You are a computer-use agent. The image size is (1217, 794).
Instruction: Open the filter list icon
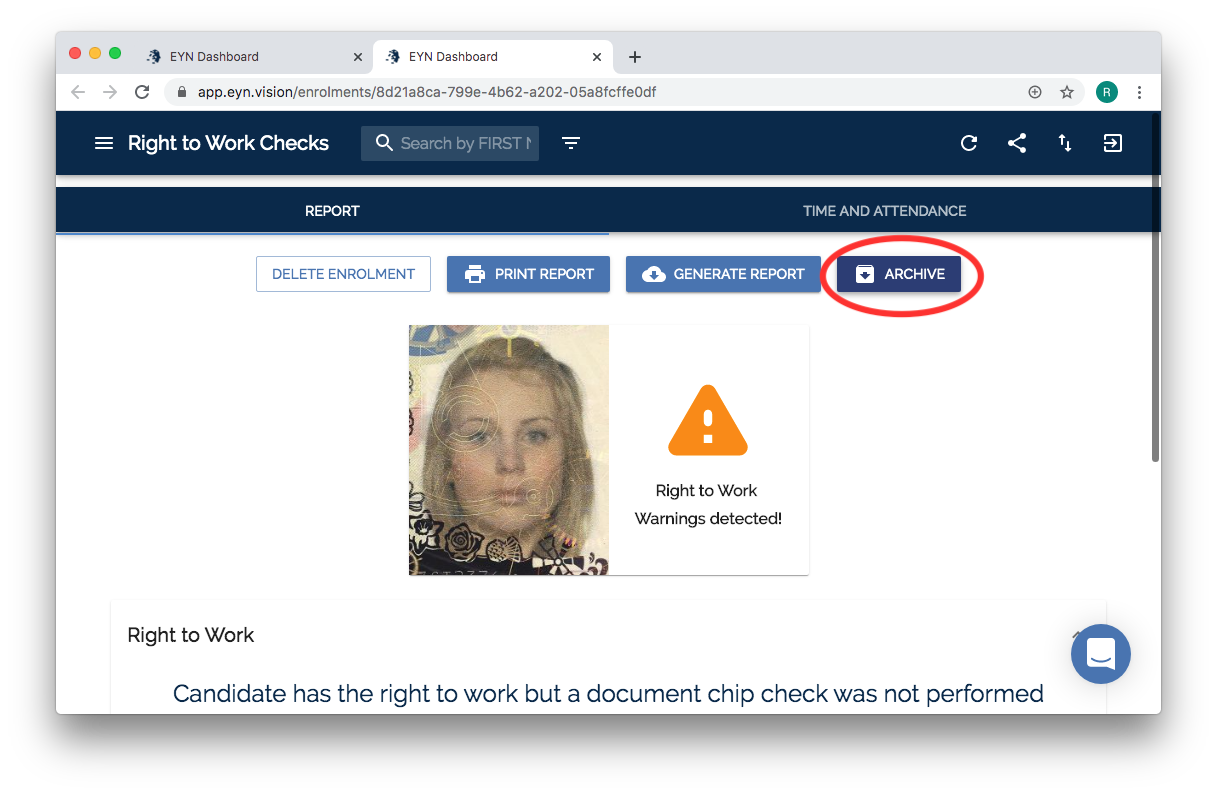[571, 143]
